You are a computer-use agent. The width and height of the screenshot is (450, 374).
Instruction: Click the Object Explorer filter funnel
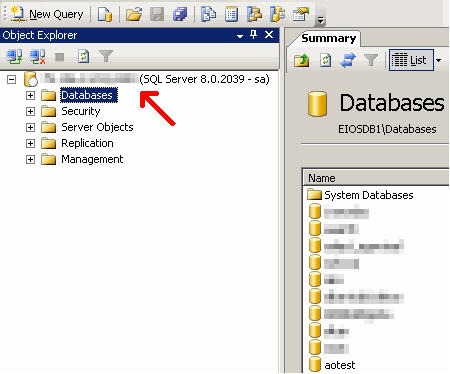point(106,56)
